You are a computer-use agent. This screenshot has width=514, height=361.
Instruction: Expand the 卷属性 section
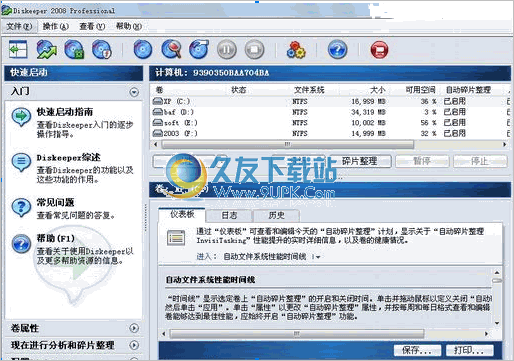pyautogui.click(x=134, y=328)
